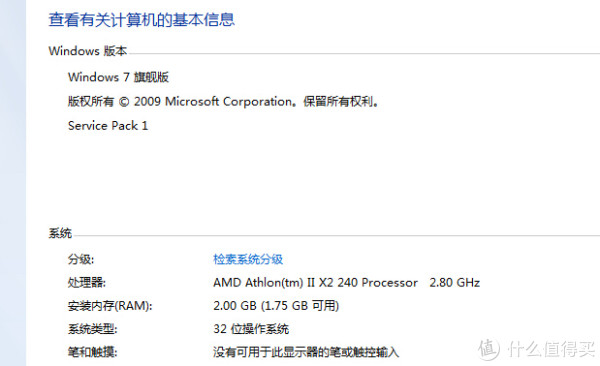Click the 笔和触摸 label
Screen dimensions: 600x366
[92, 352]
